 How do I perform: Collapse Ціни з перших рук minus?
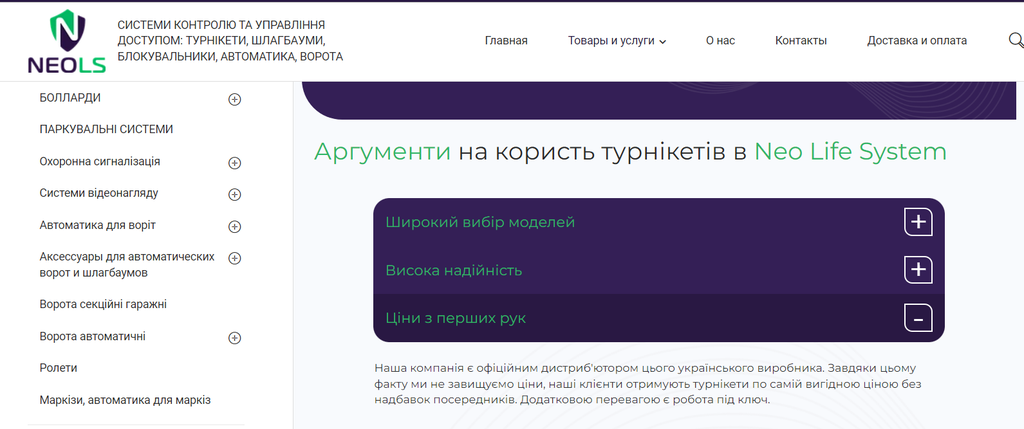pyautogui.click(x=918, y=318)
